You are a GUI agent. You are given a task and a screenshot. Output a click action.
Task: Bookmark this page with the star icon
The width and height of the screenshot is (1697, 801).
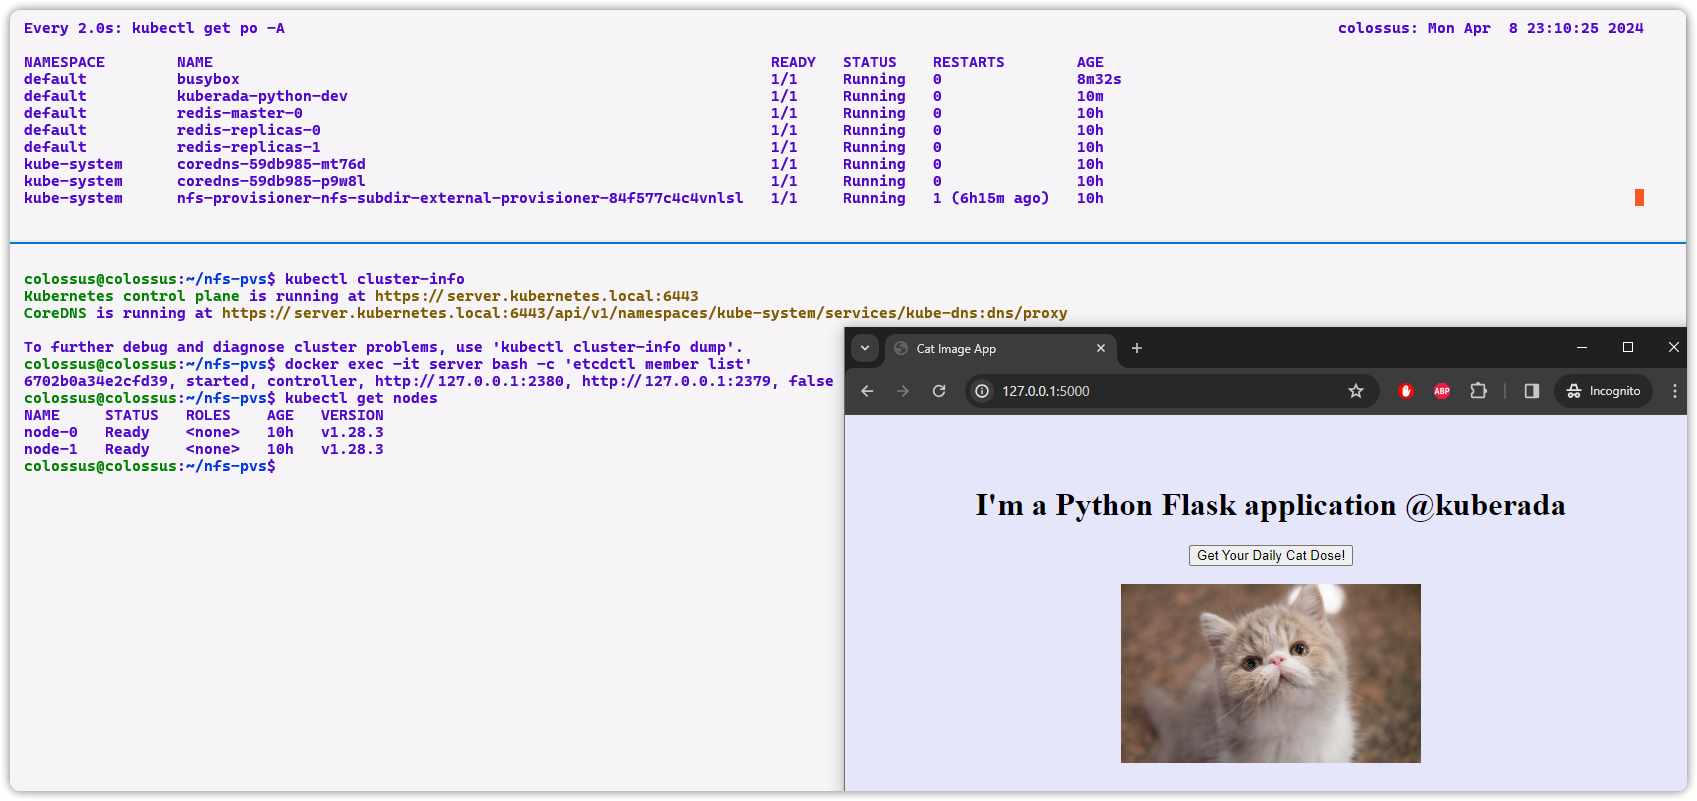pyautogui.click(x=1355, y=391)
